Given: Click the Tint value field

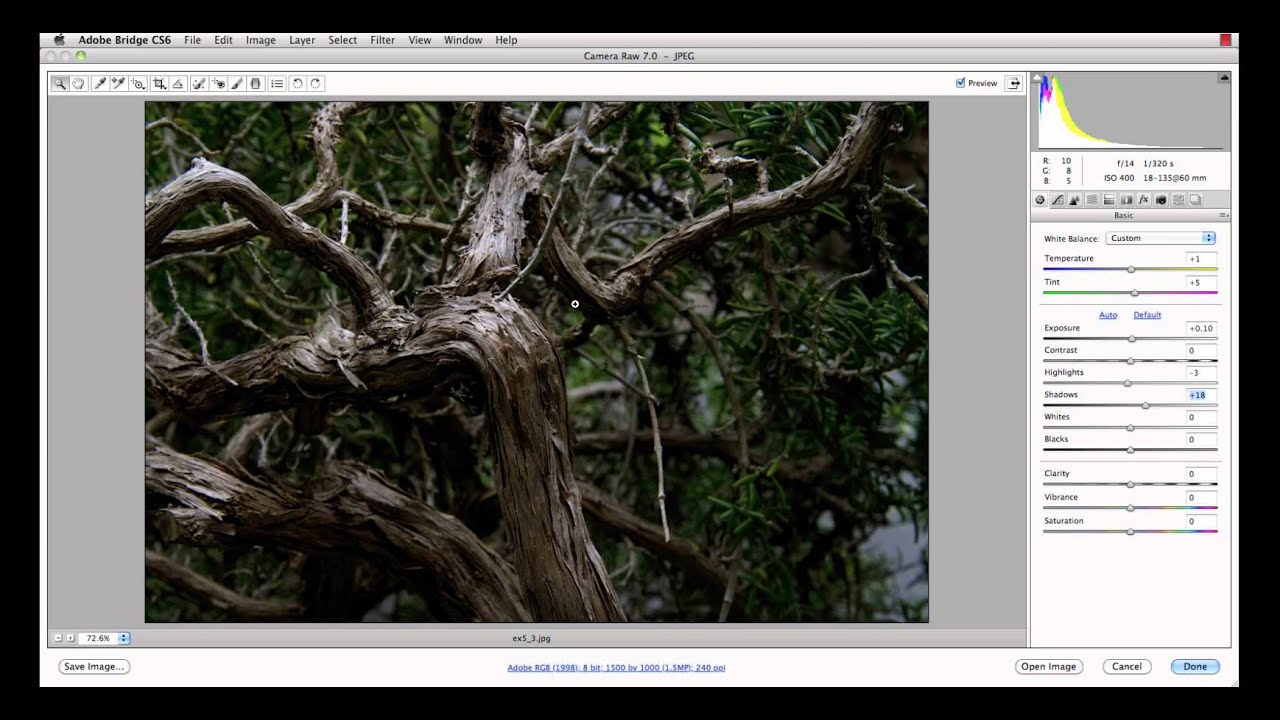Looking at the screenshot, I should pyautogui.click(x=1201, y=282).
